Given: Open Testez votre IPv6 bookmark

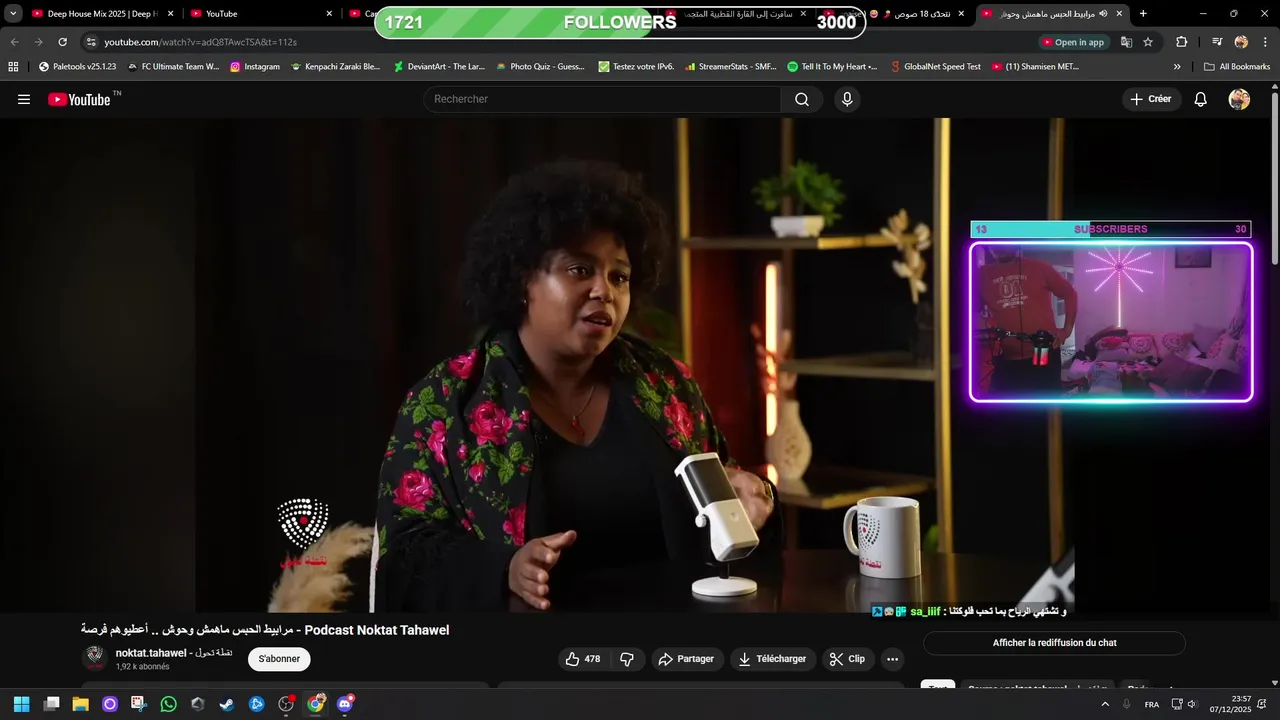Looking at the screenshot, I should point(636,67).
